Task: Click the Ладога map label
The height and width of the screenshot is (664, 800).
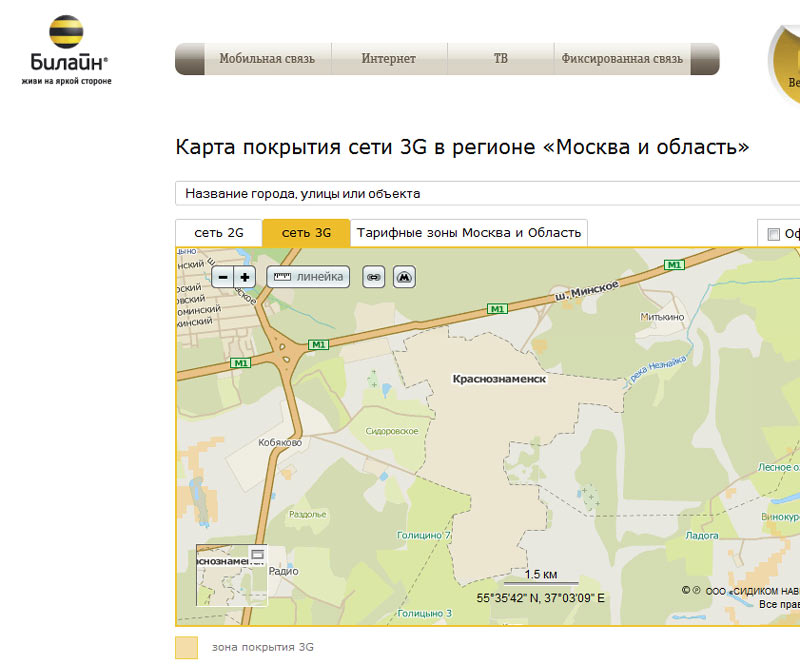Action: click(702, 535)
